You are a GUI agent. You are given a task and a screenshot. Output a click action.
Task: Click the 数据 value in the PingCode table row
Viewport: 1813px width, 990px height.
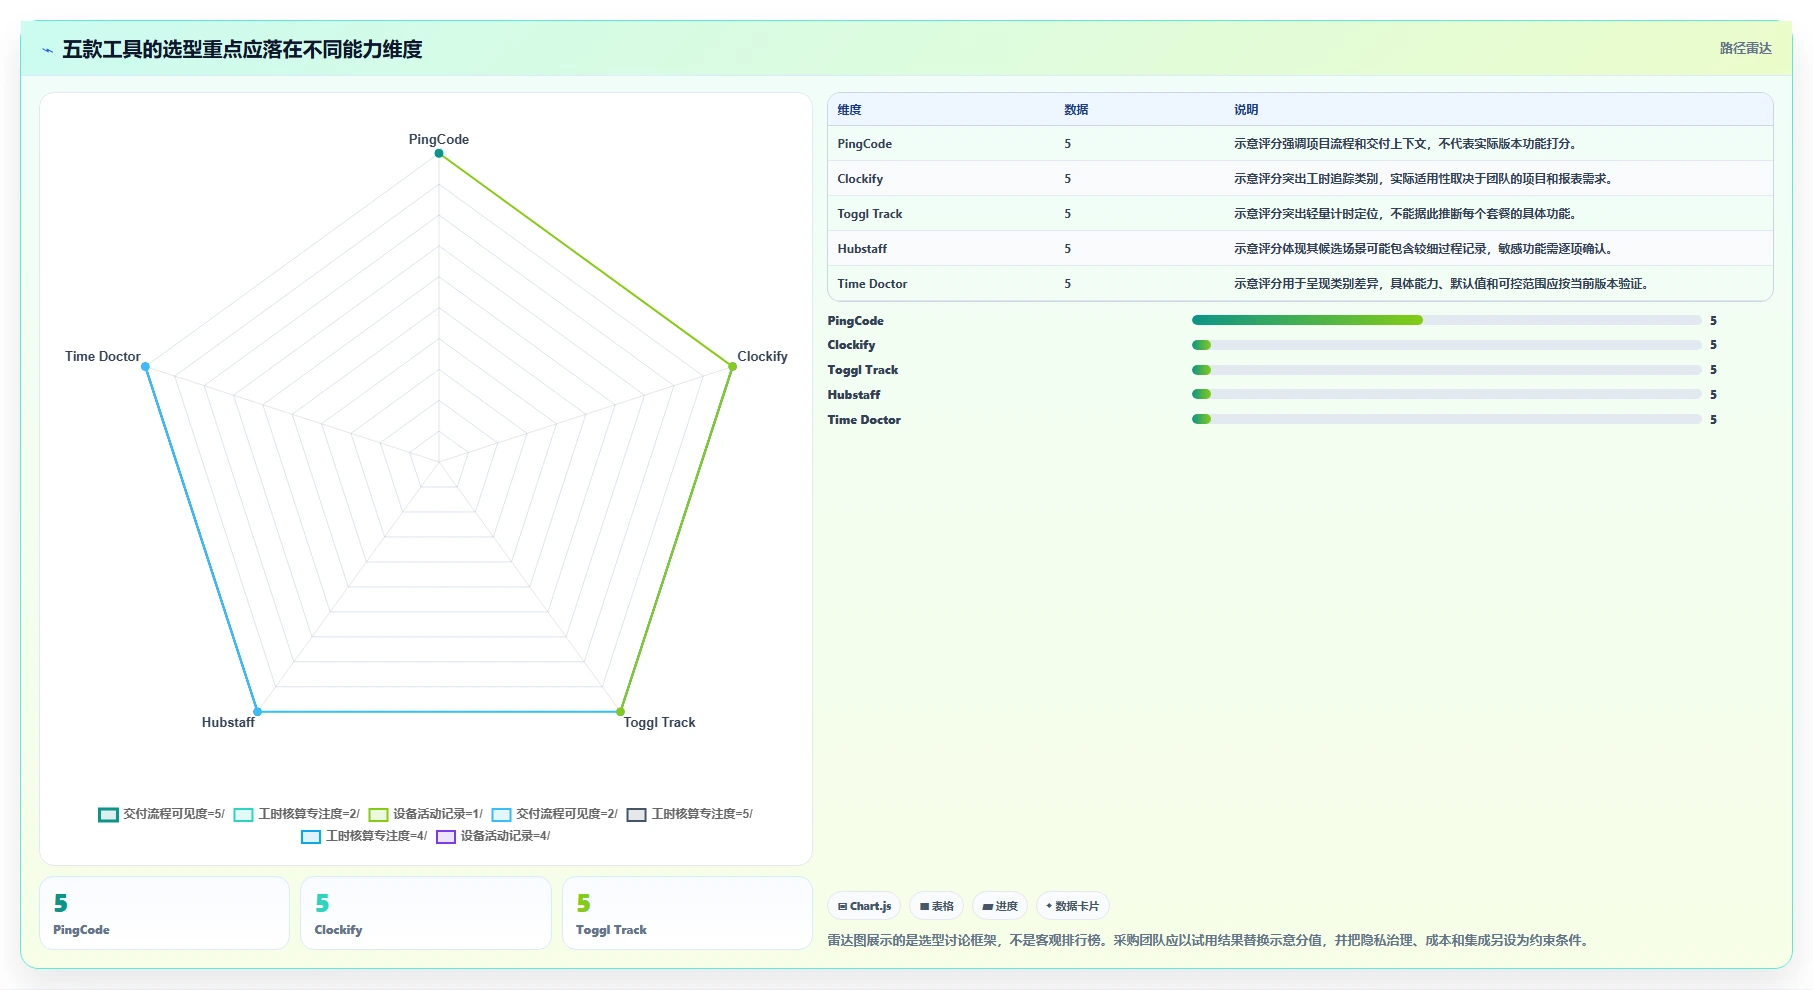1068,144
